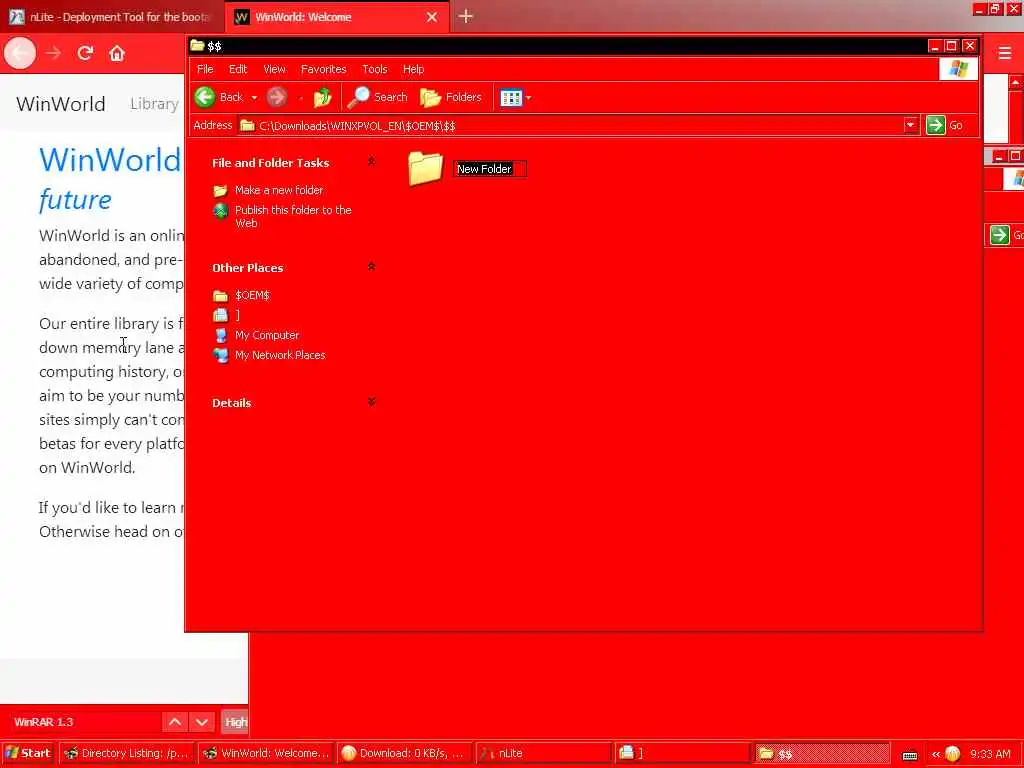The height and width of the screenshot is (768, 1024).
Task: Open the View menu
Action: tap(274, 69)
